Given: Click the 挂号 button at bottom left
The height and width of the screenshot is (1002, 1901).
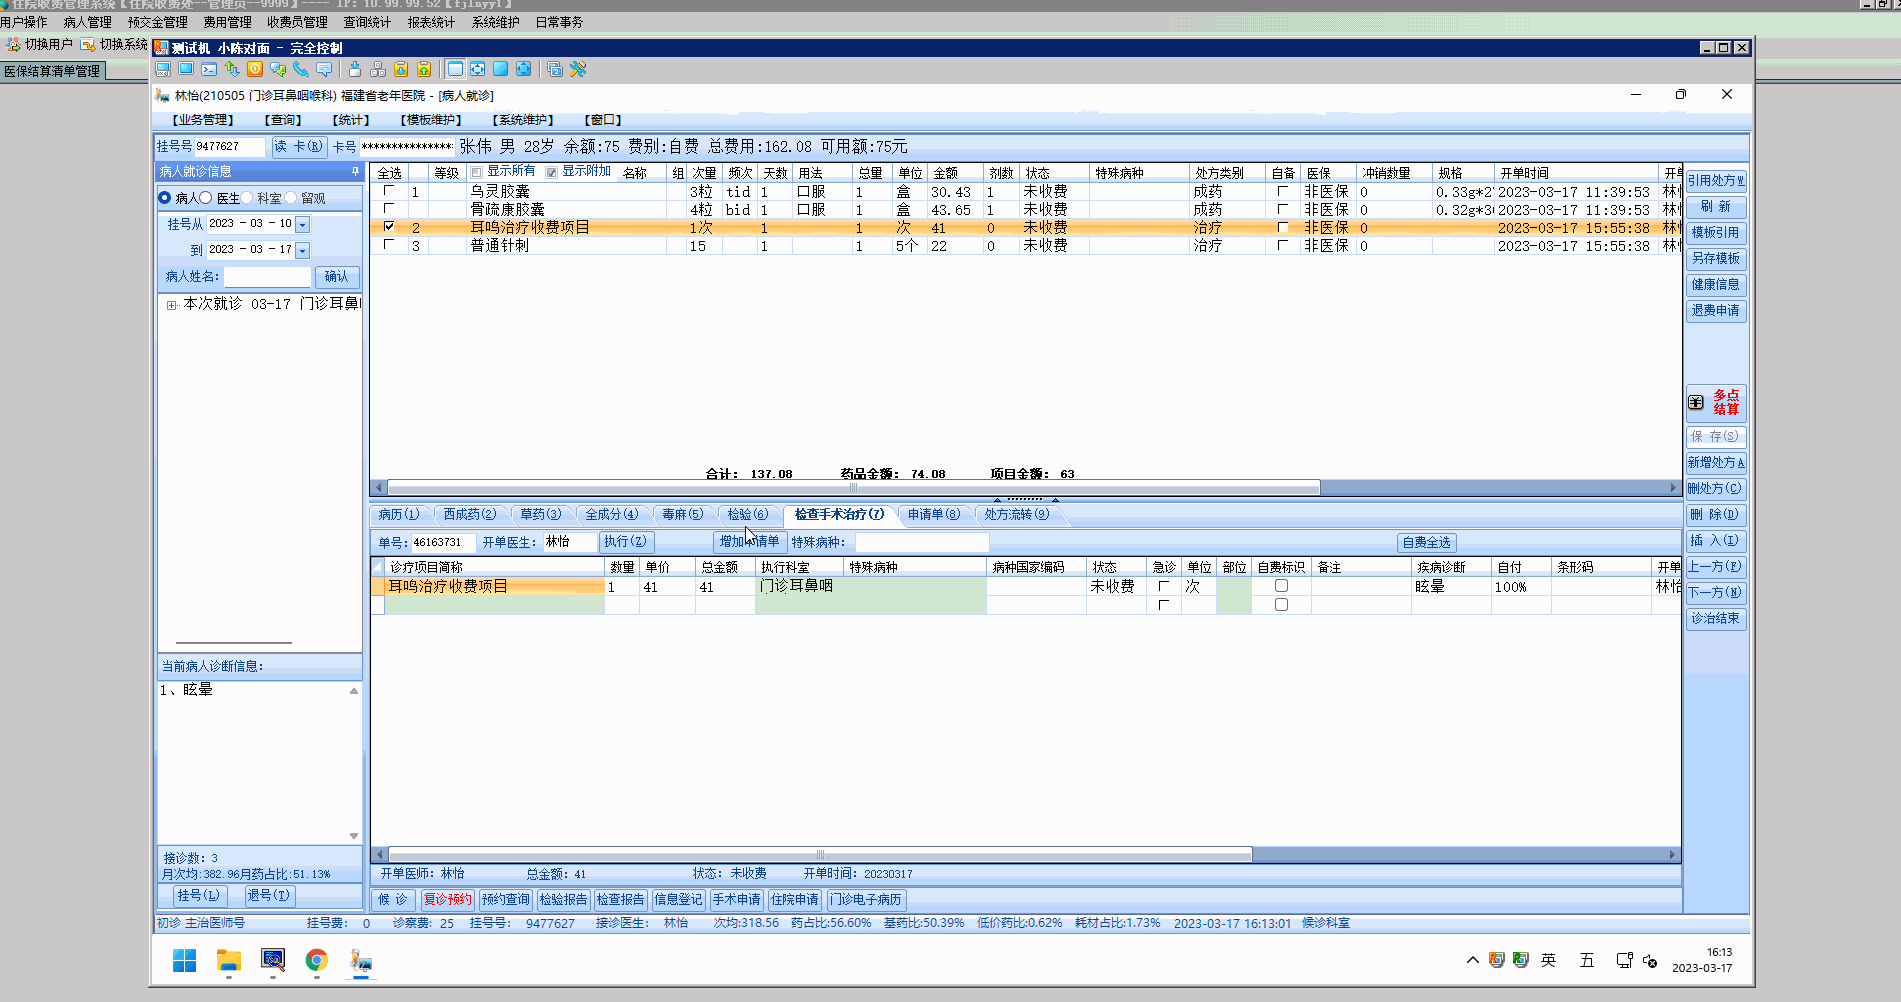Looking at the screenshot, I should [198, 895].
